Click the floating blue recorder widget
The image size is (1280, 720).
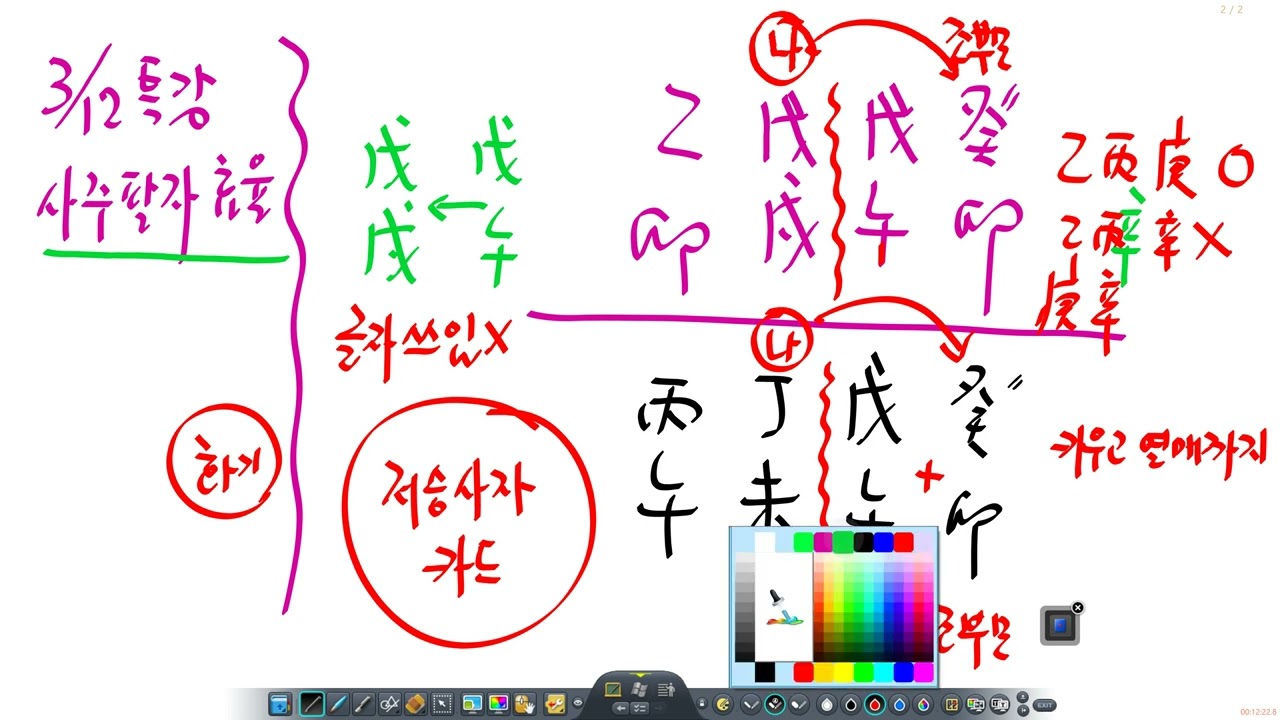1060,626
